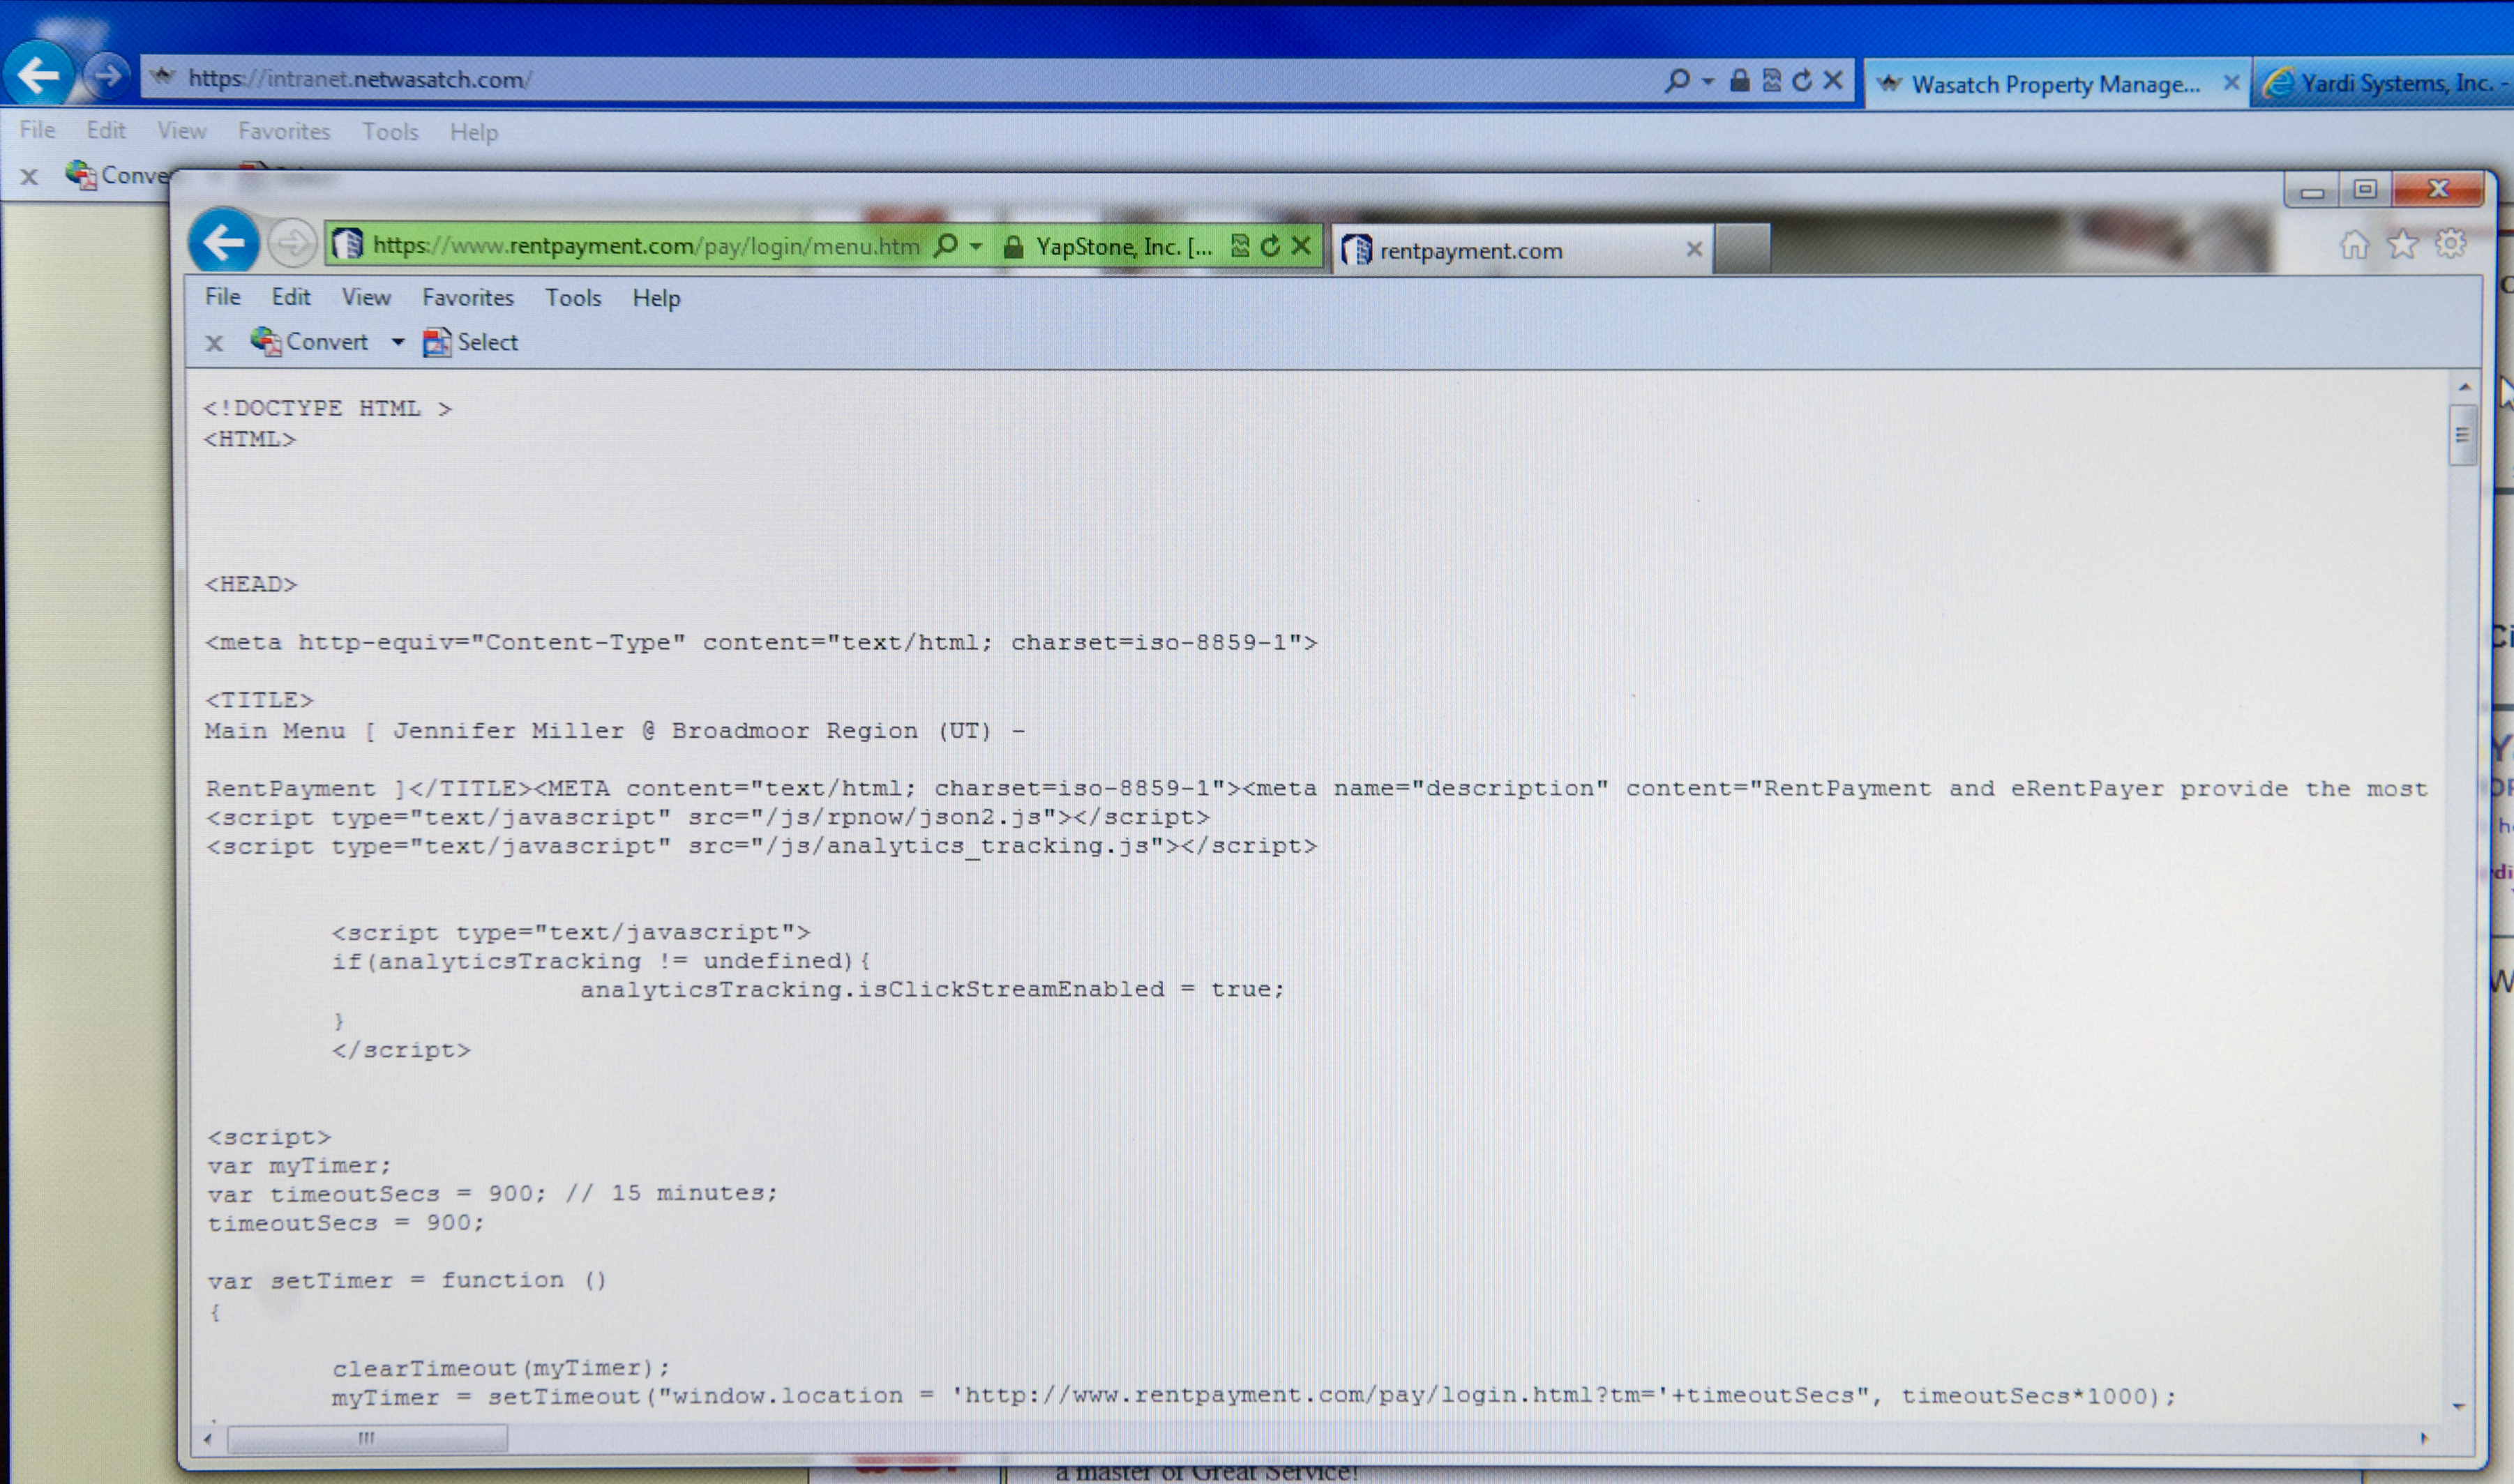
Task: Open View menu in rentpayment window
Action: pyautogui.click(x=366, y=297)
